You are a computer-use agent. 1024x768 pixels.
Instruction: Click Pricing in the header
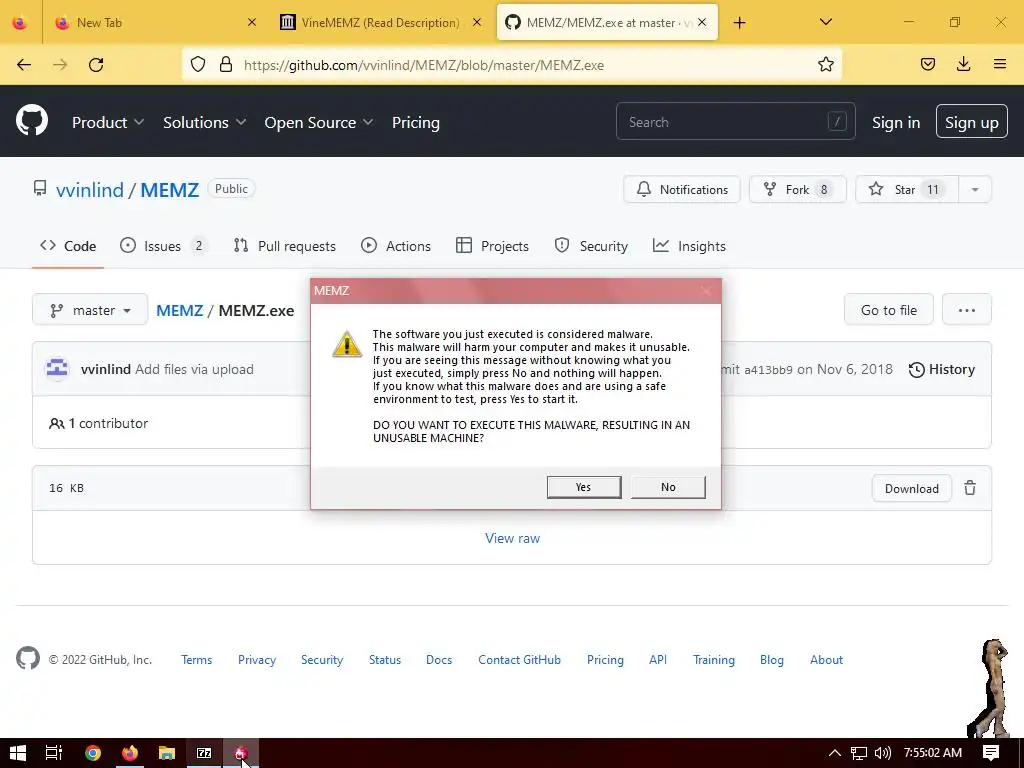click(x=416, y=122)
